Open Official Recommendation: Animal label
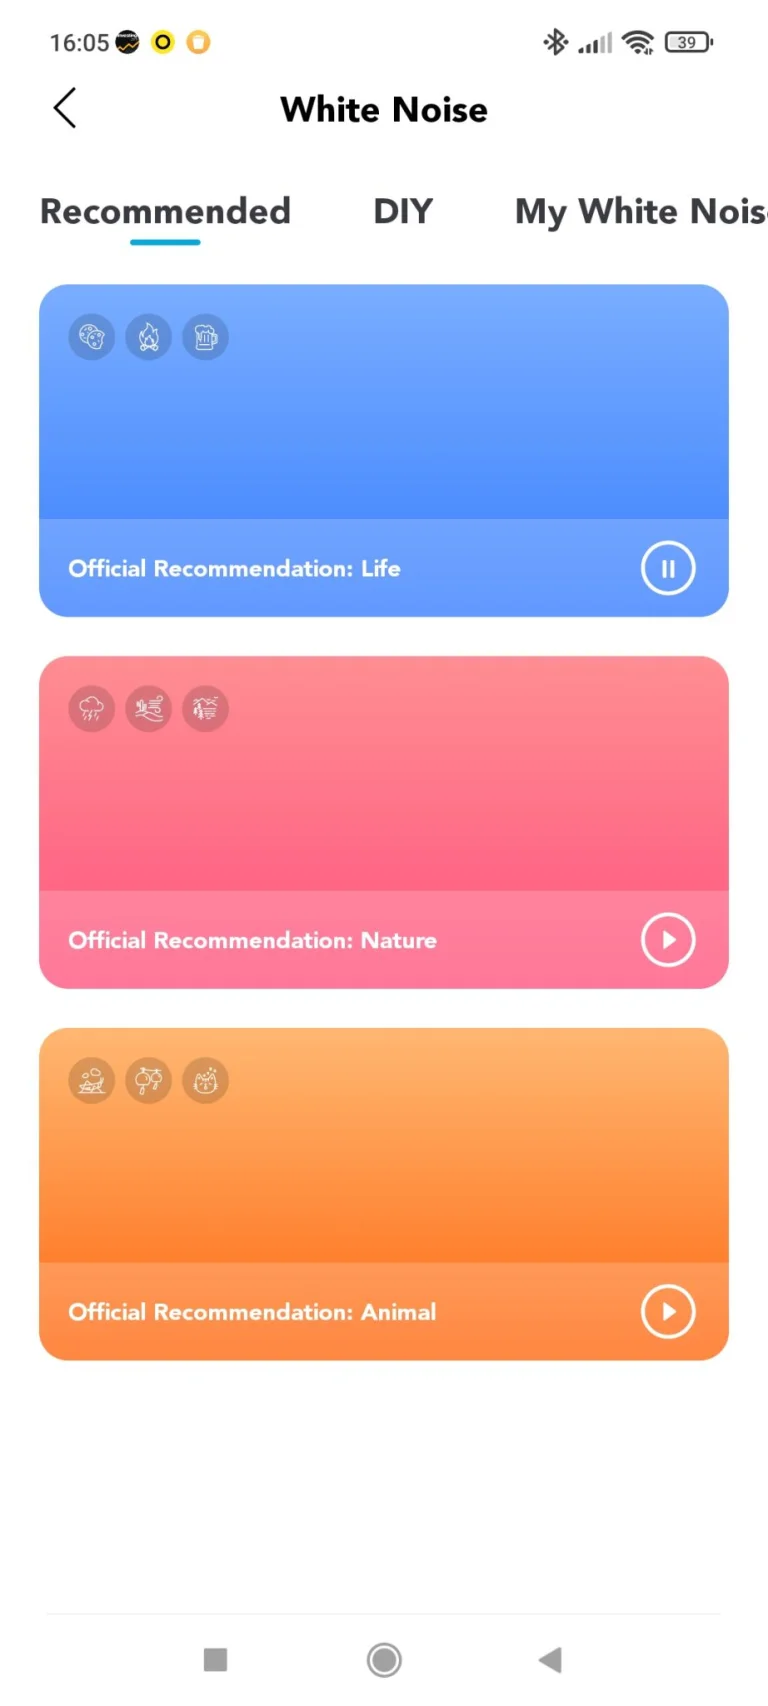768x1706 pixels. 252,1312
